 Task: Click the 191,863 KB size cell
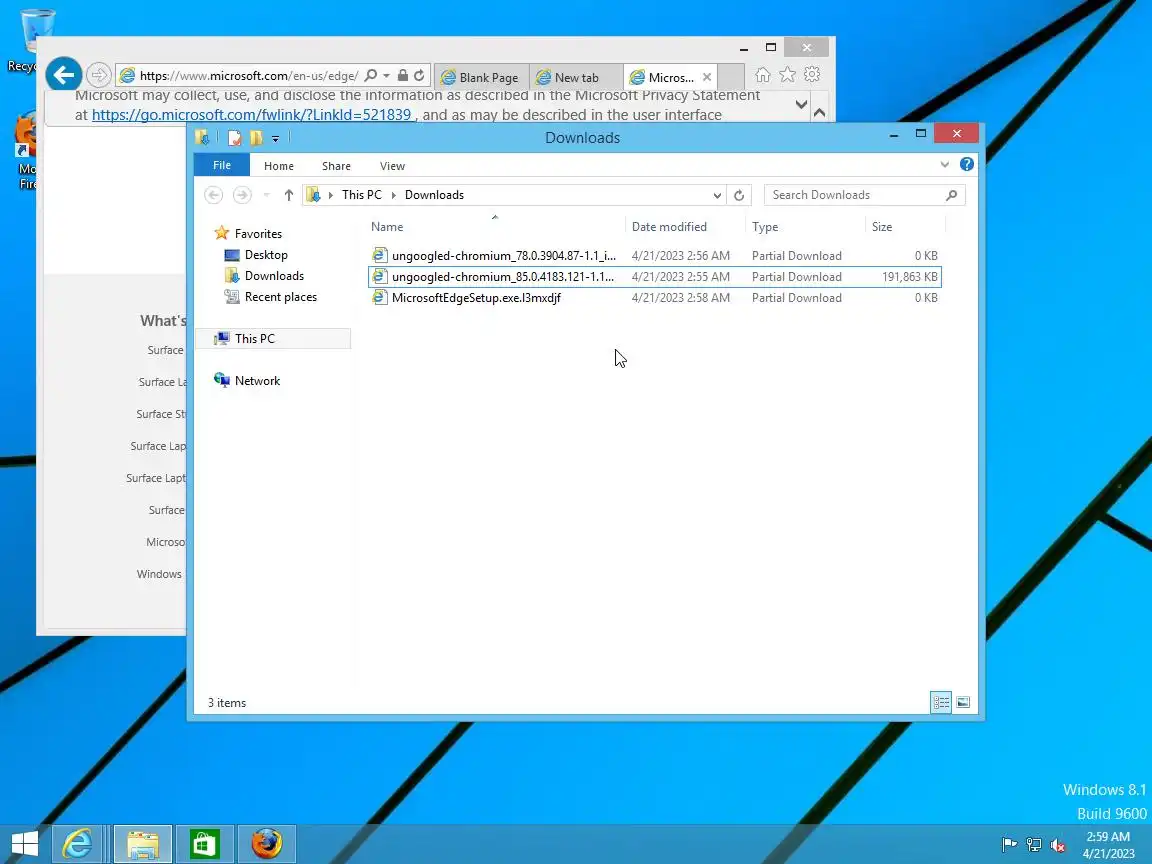910,277
